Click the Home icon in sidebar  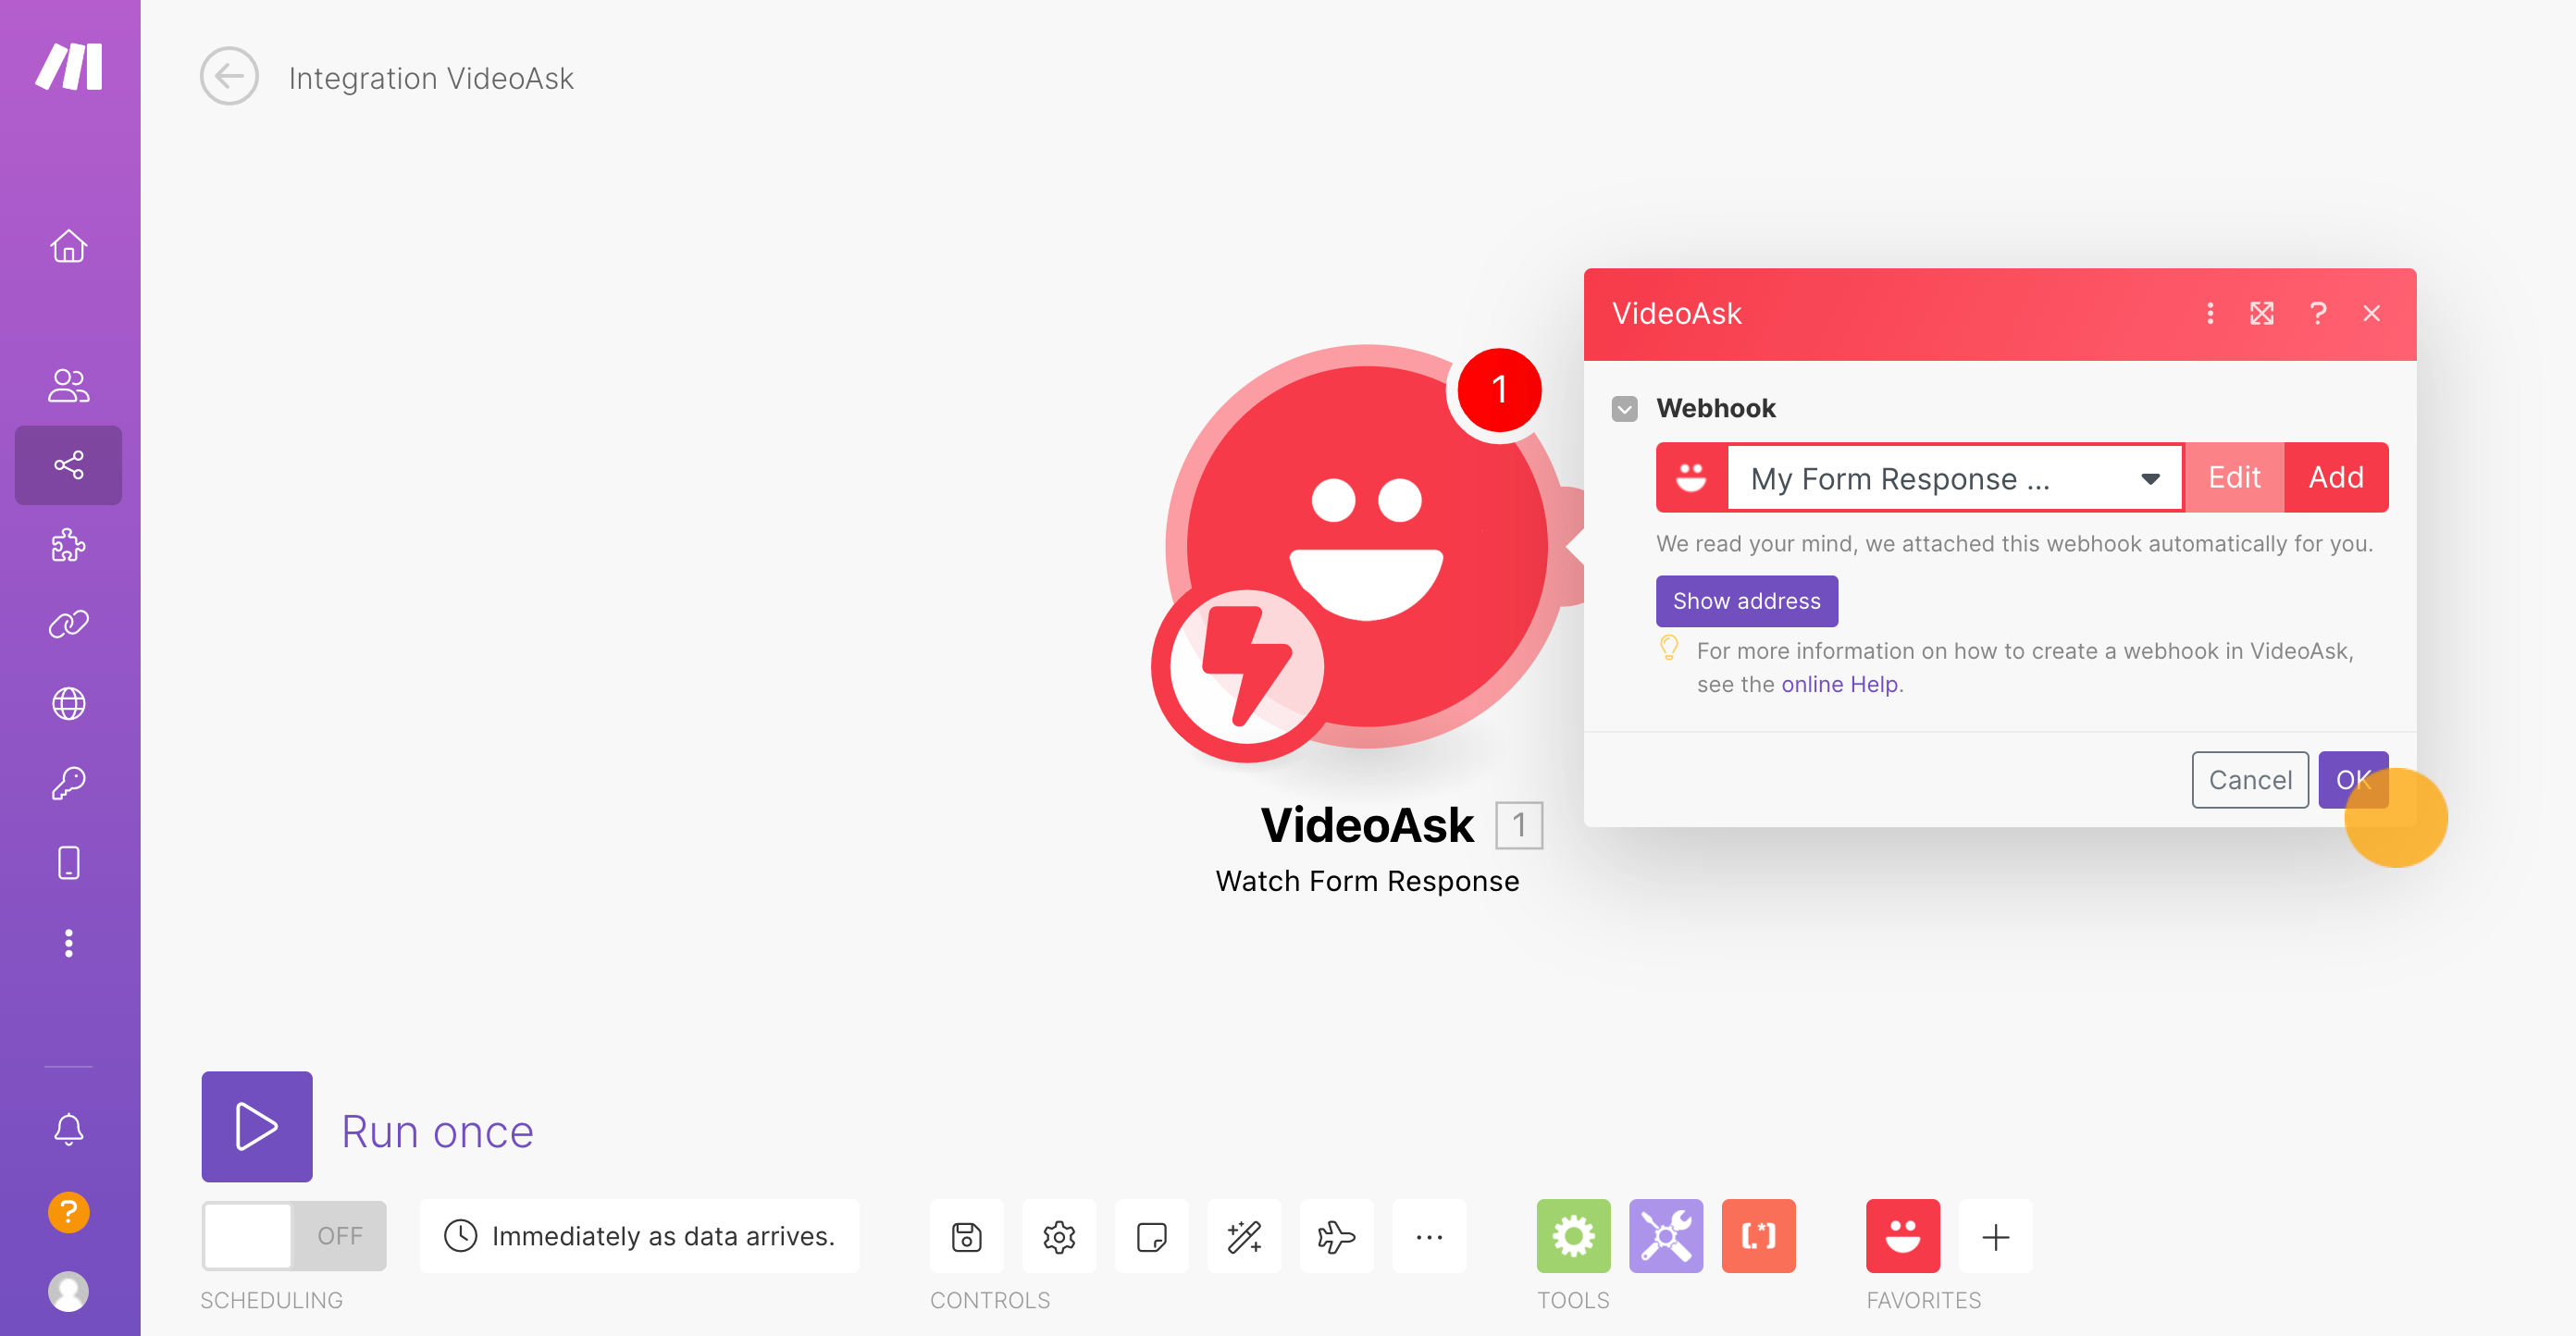69,243
